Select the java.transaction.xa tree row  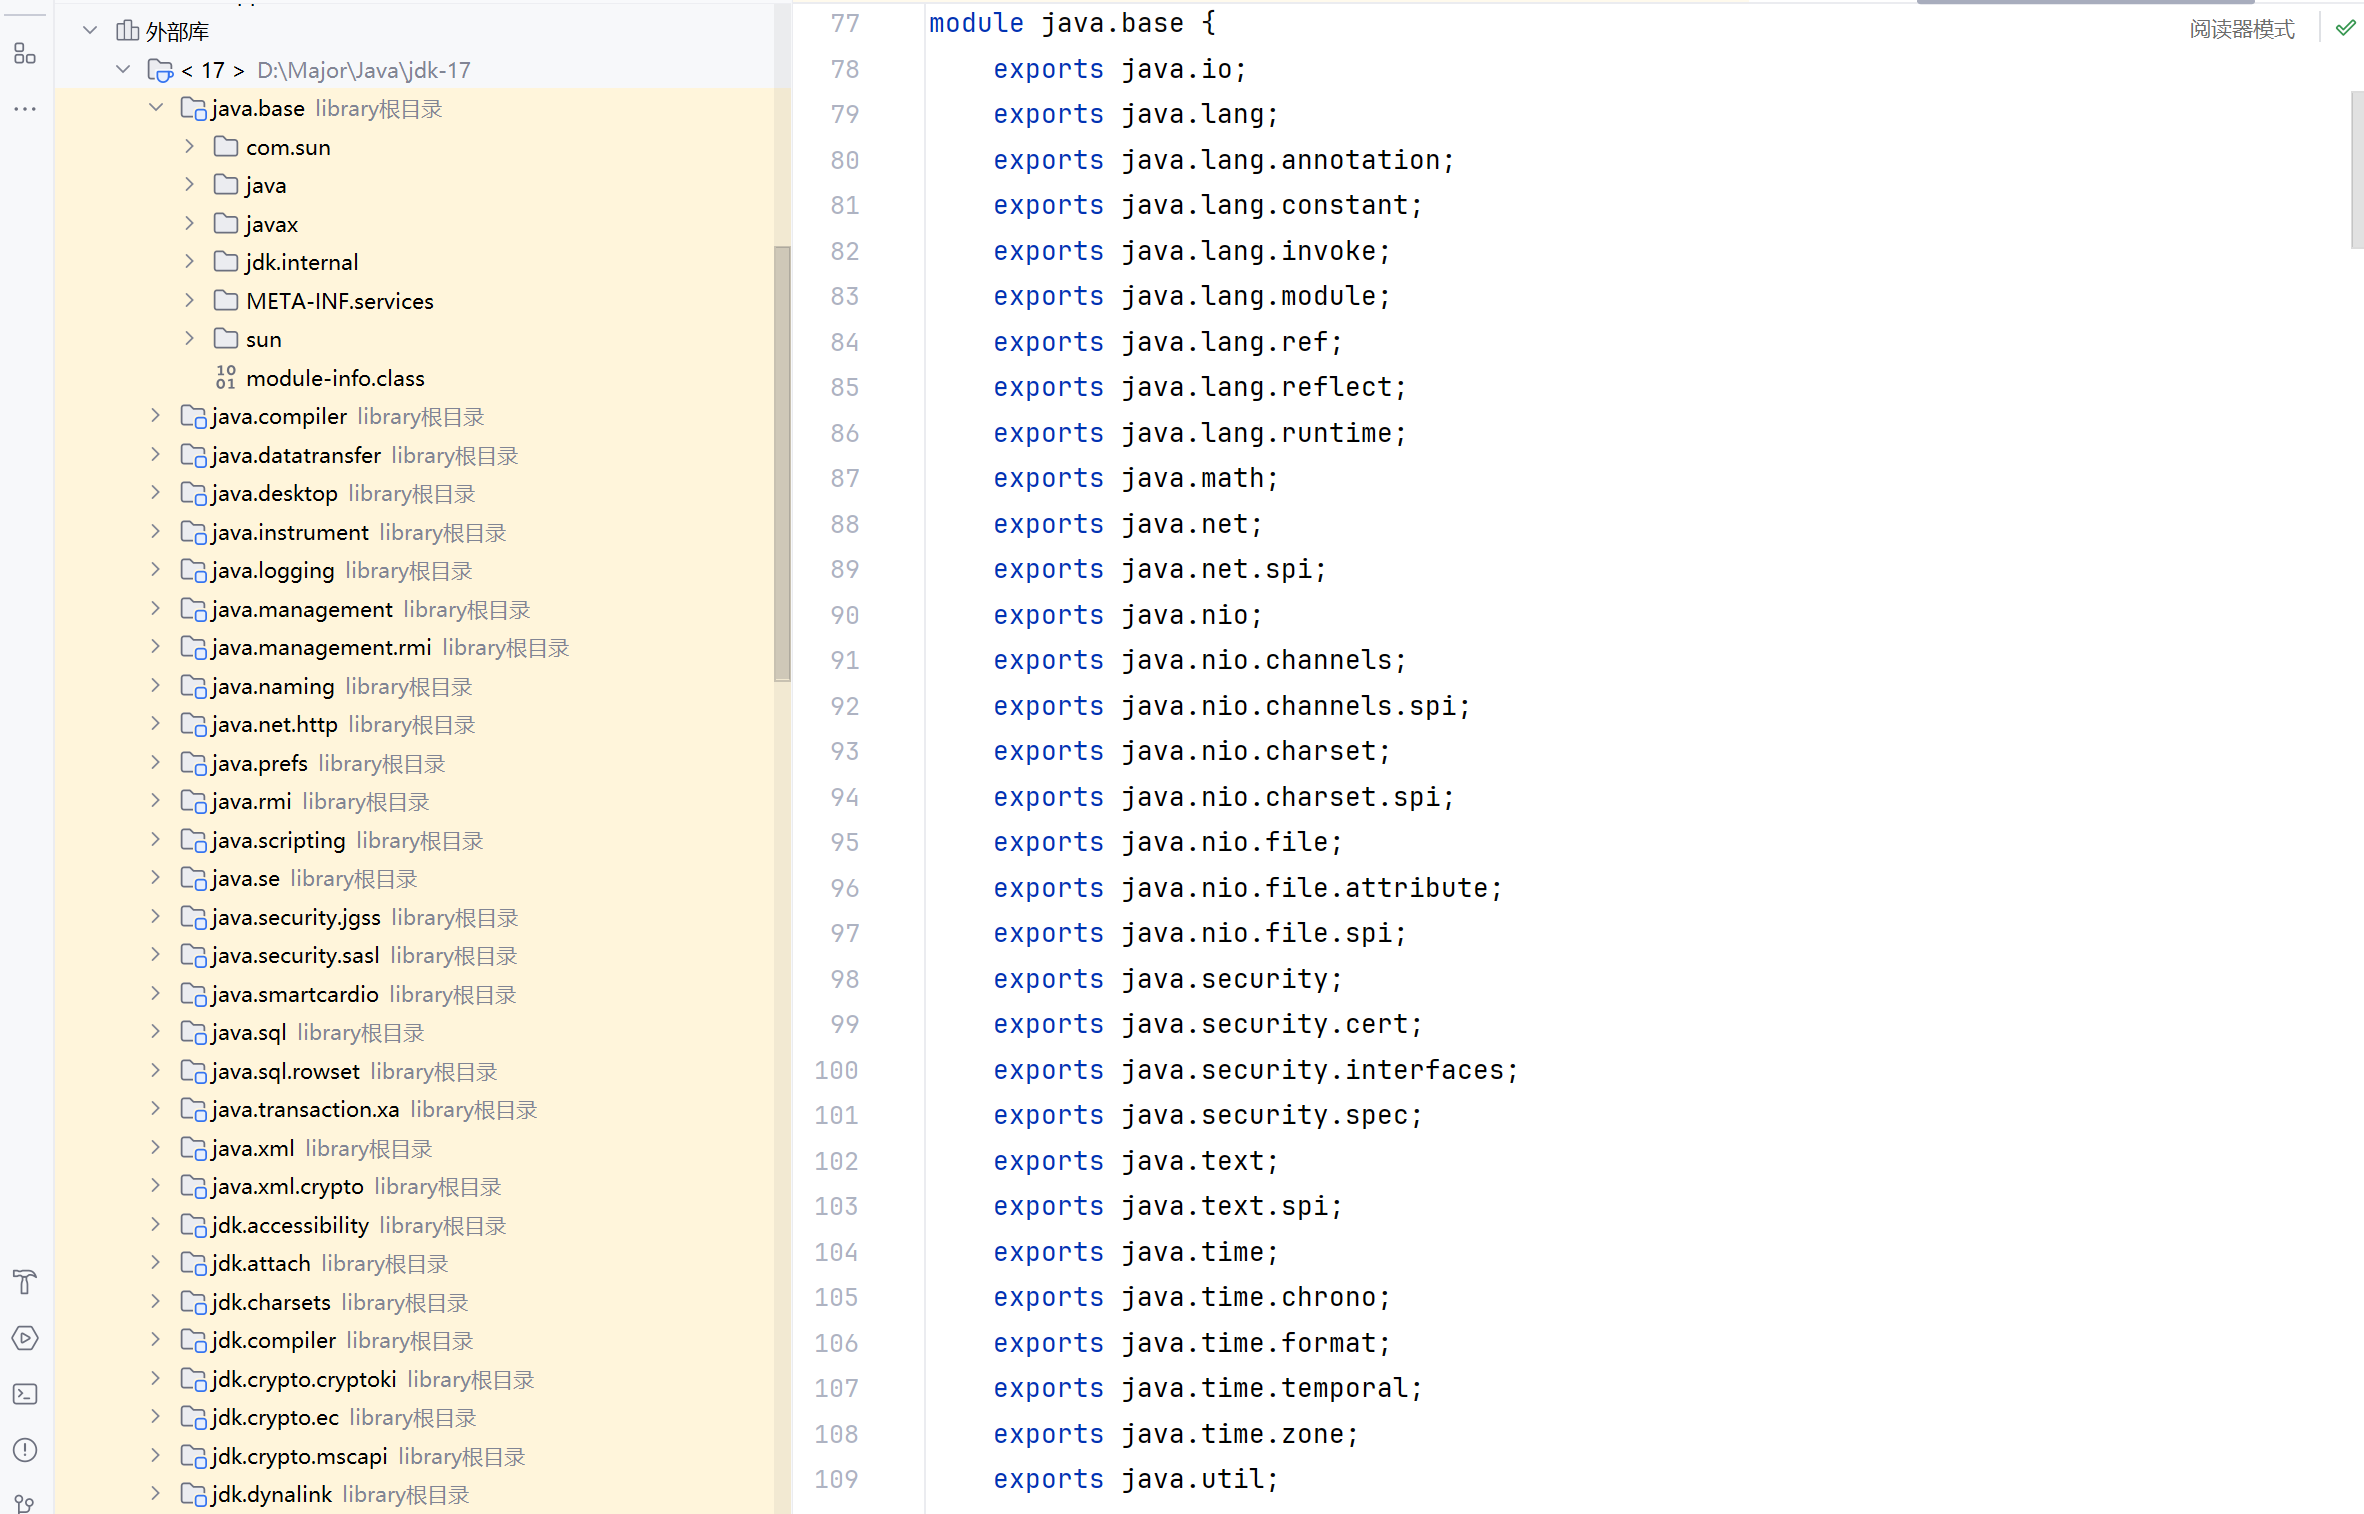pyautogui.click(x=415, y=1109)
